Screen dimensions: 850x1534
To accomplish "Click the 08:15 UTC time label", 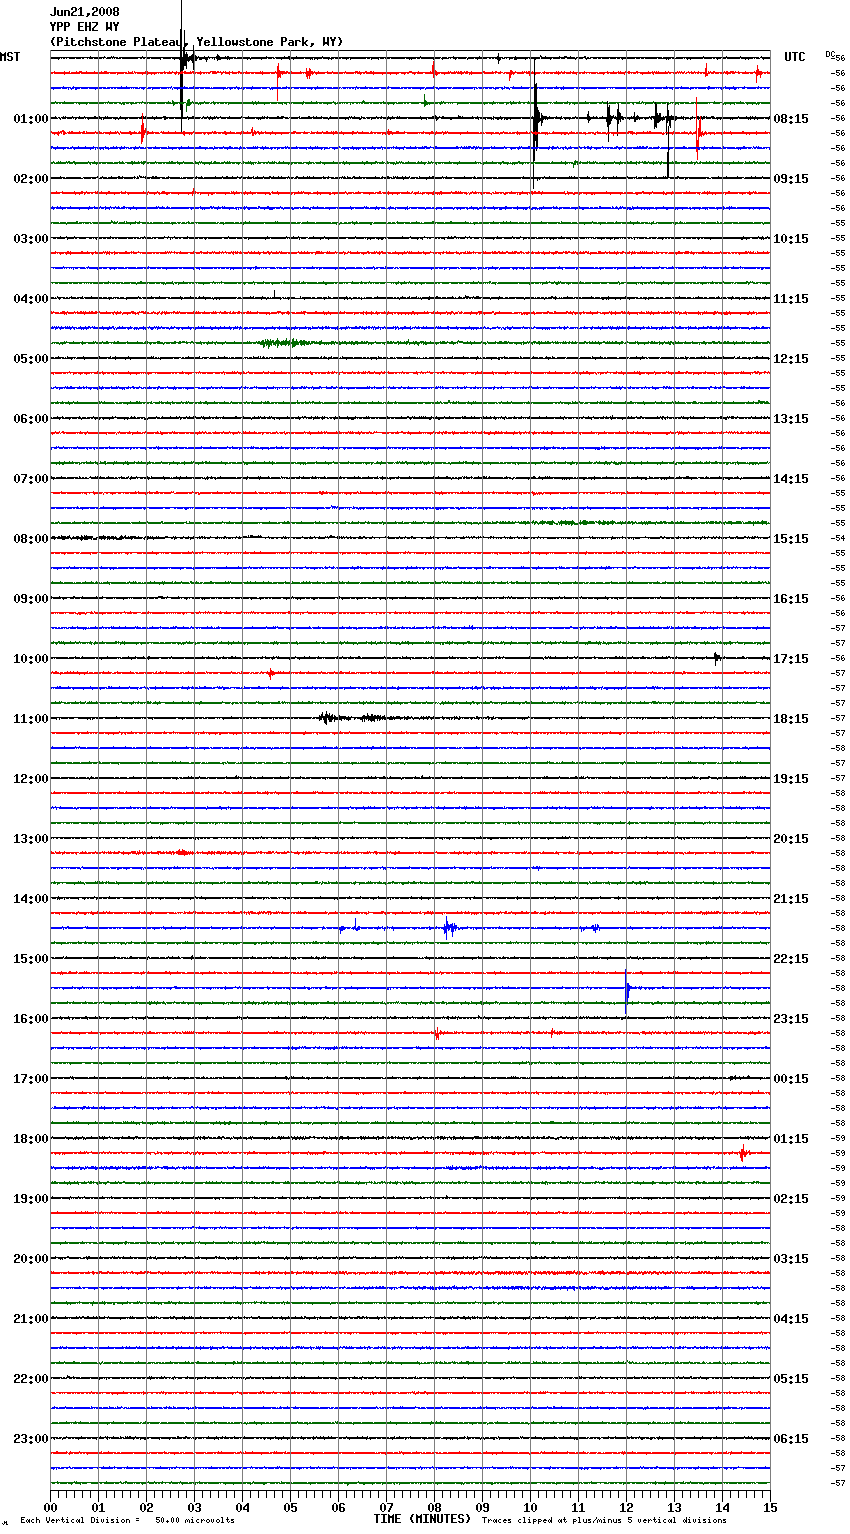I will pyautogui.click(x=791, y=118).
